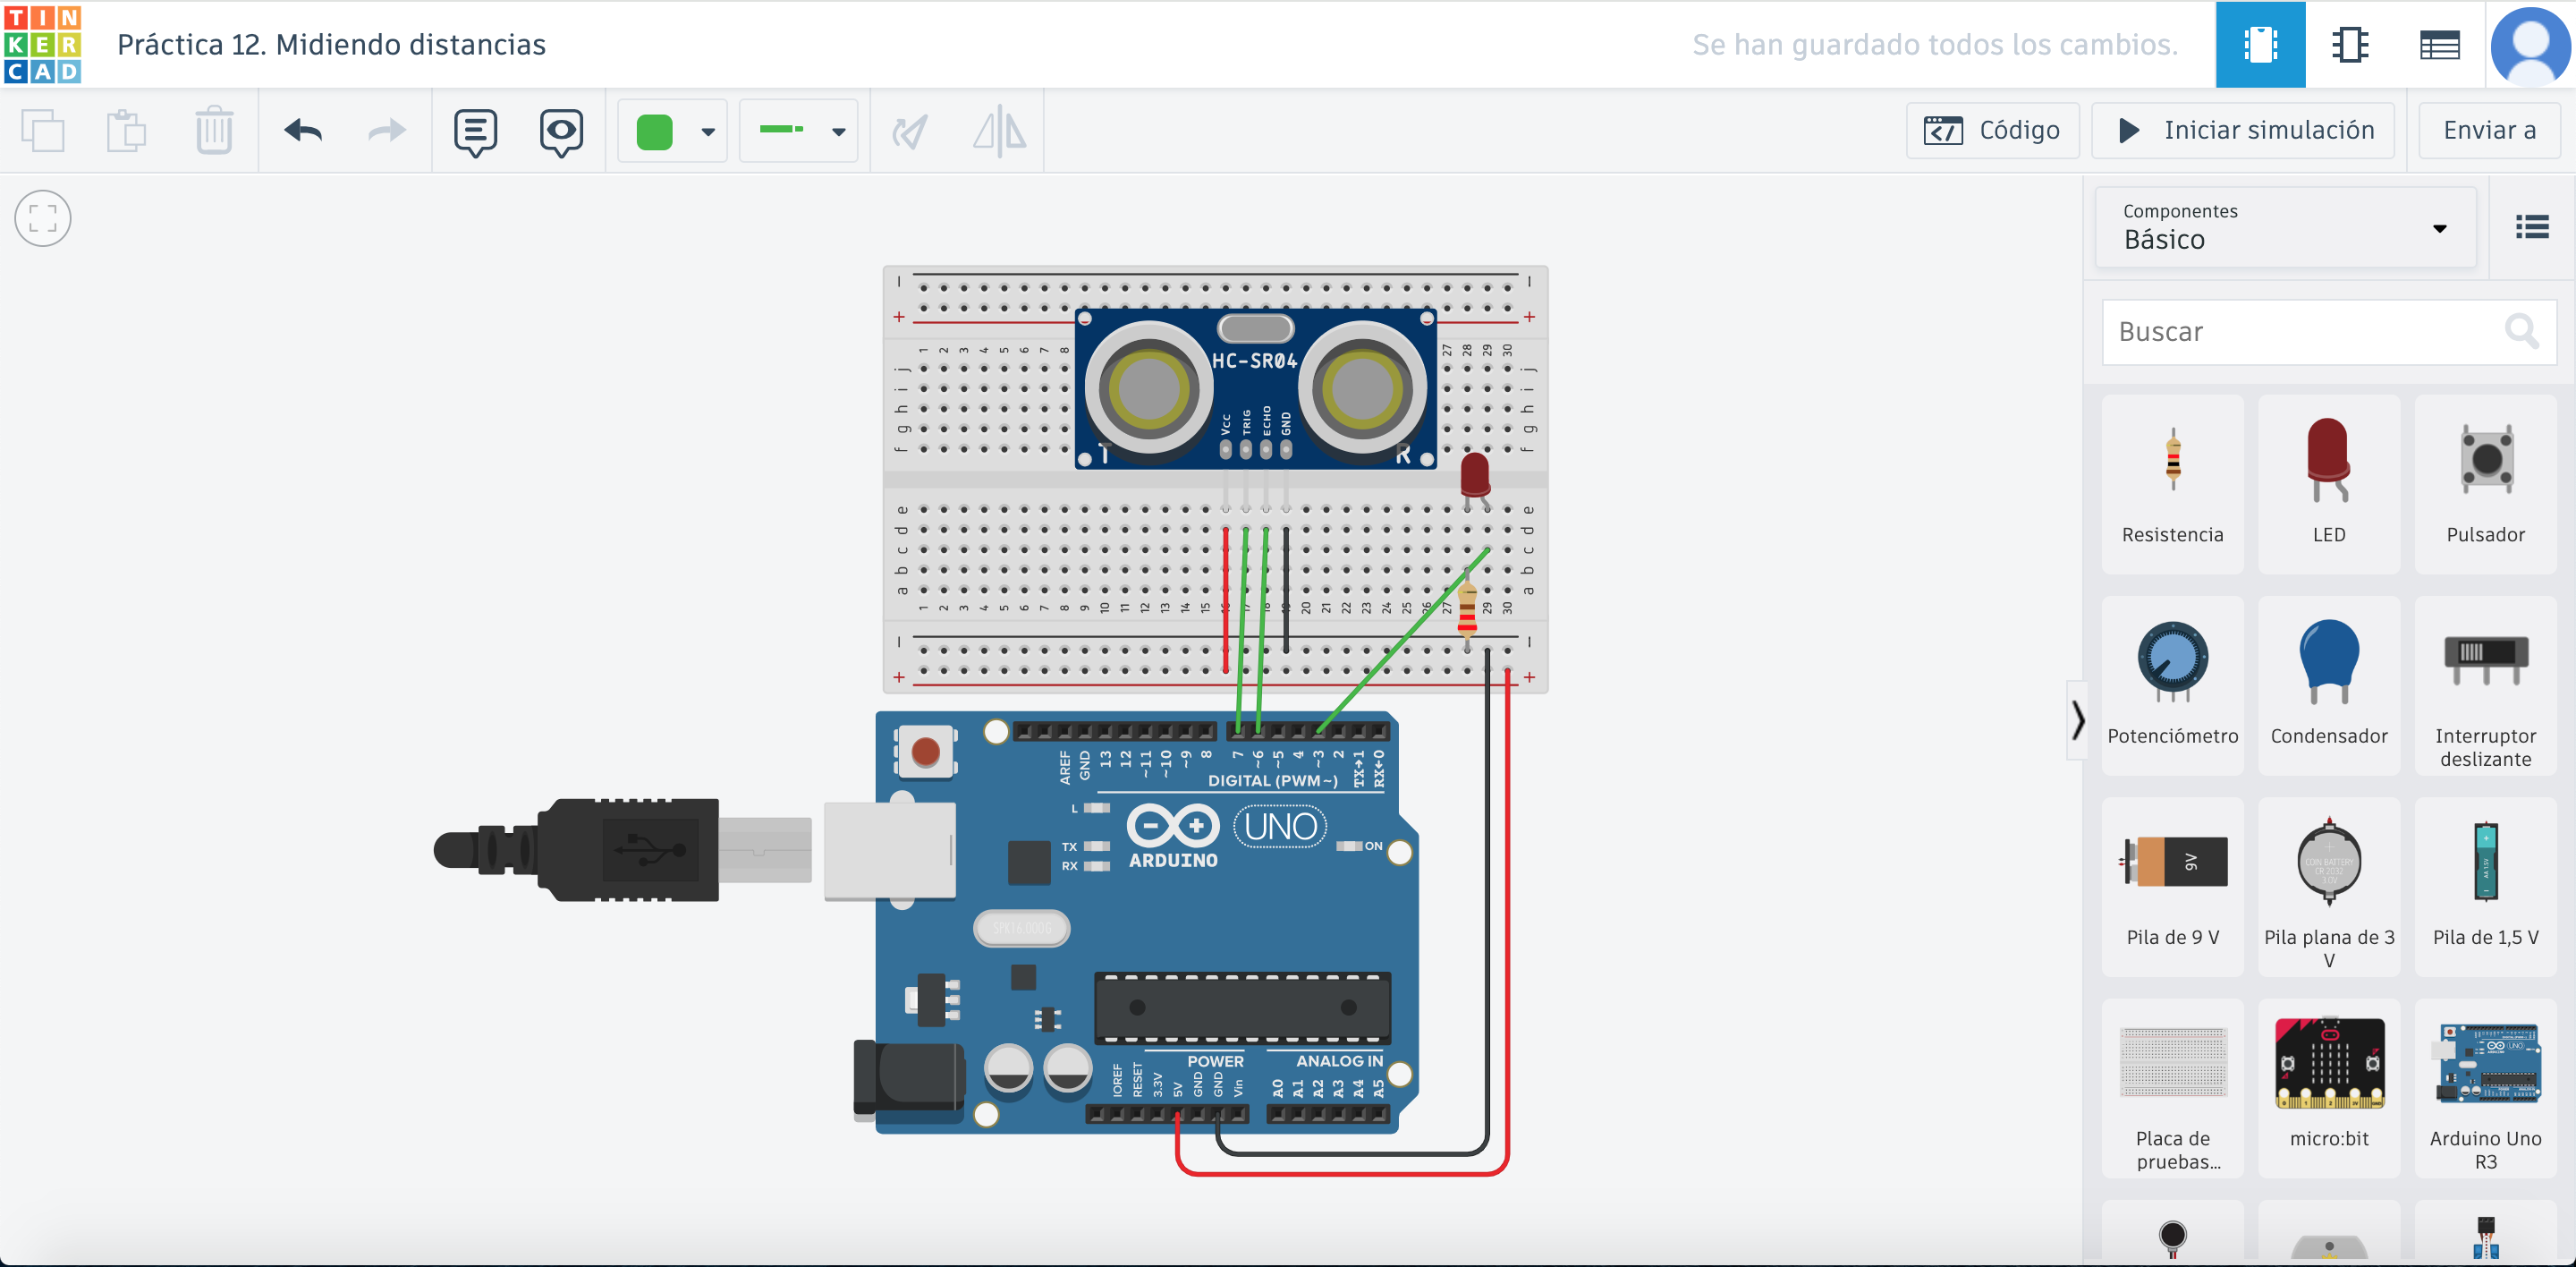Toggle notes visibility eye icon
This screenshot has height=1267, width=2576.
click(x=561, y=131)
